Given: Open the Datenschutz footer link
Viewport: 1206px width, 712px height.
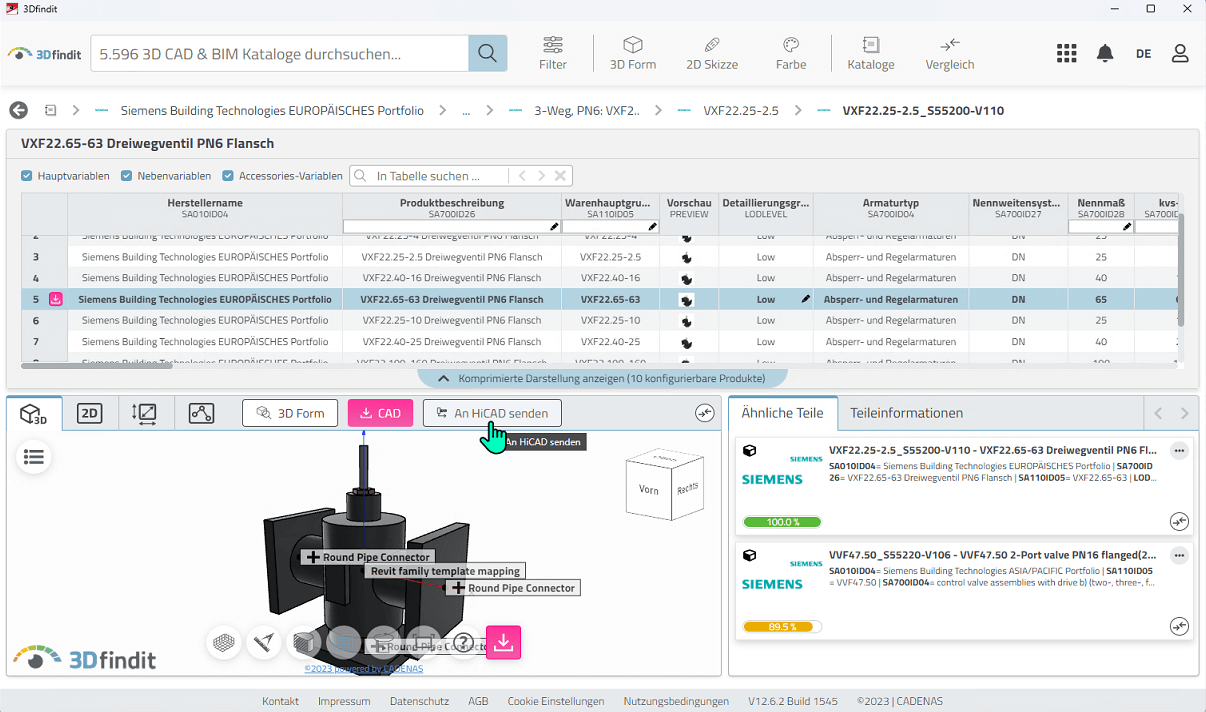Looking at the screenshot, I should pyautogui.click(x=419, y=701).
